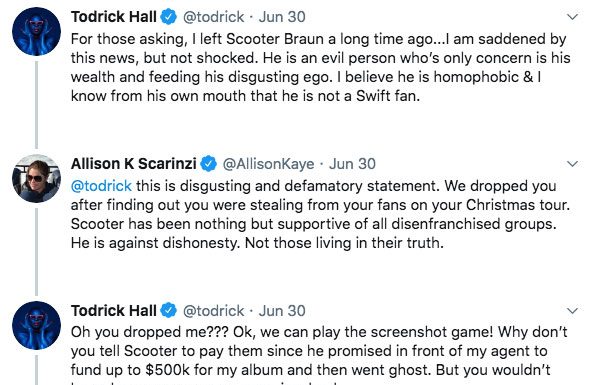Expand options chevron on first Todrick tweet
The width and height of the screenshot is (592, 385).
click(573, 17)
